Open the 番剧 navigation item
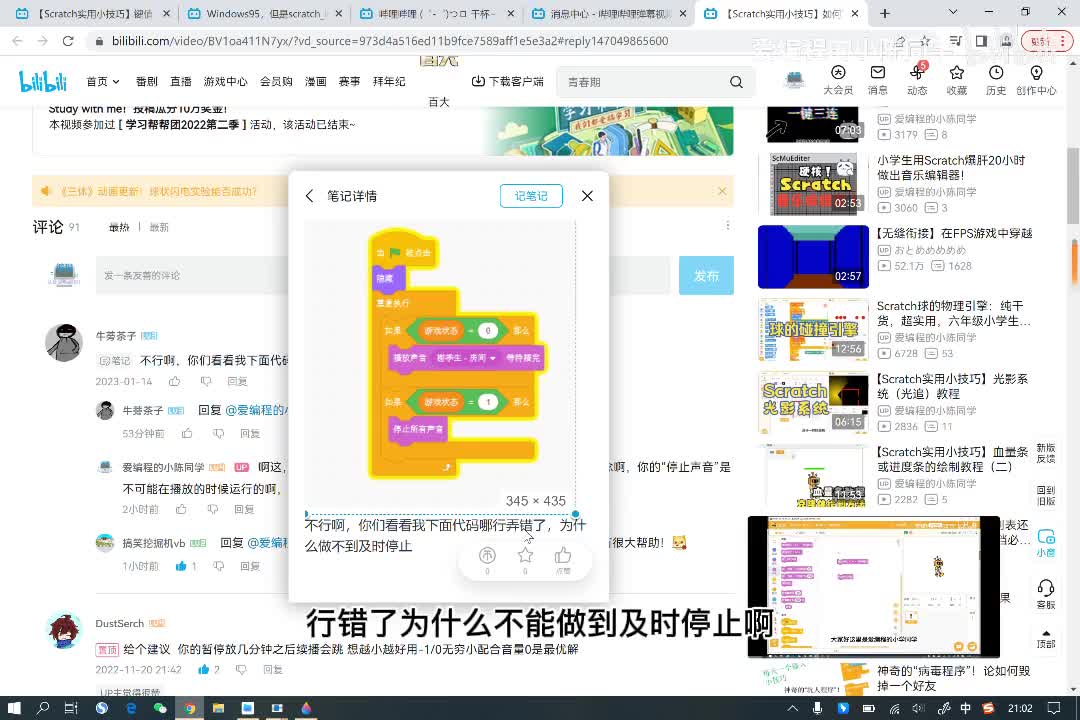The width and height of the screenshot is (1080, 720). click(147, 81)
